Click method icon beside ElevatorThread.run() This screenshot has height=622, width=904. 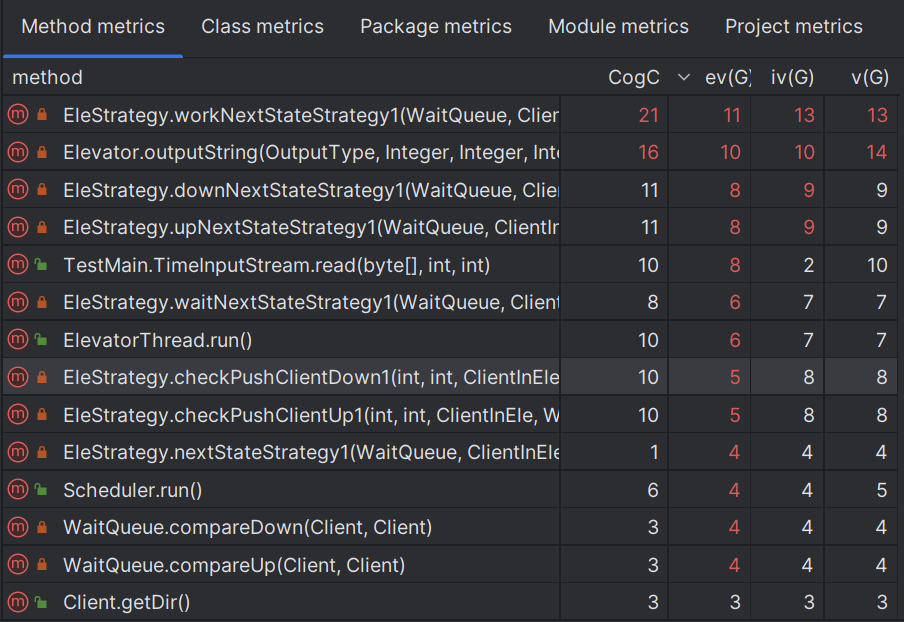(18, 340)
